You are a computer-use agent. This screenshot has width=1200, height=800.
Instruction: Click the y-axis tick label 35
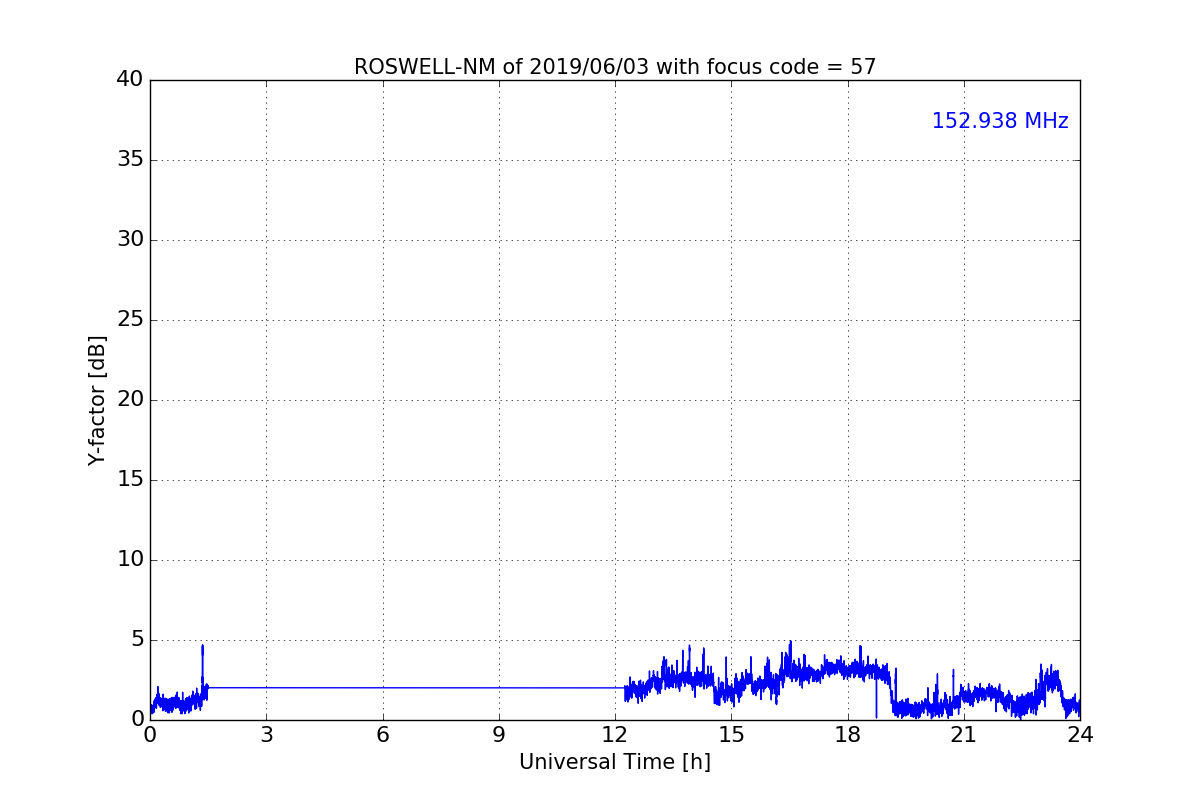click(x=129, y=160)
